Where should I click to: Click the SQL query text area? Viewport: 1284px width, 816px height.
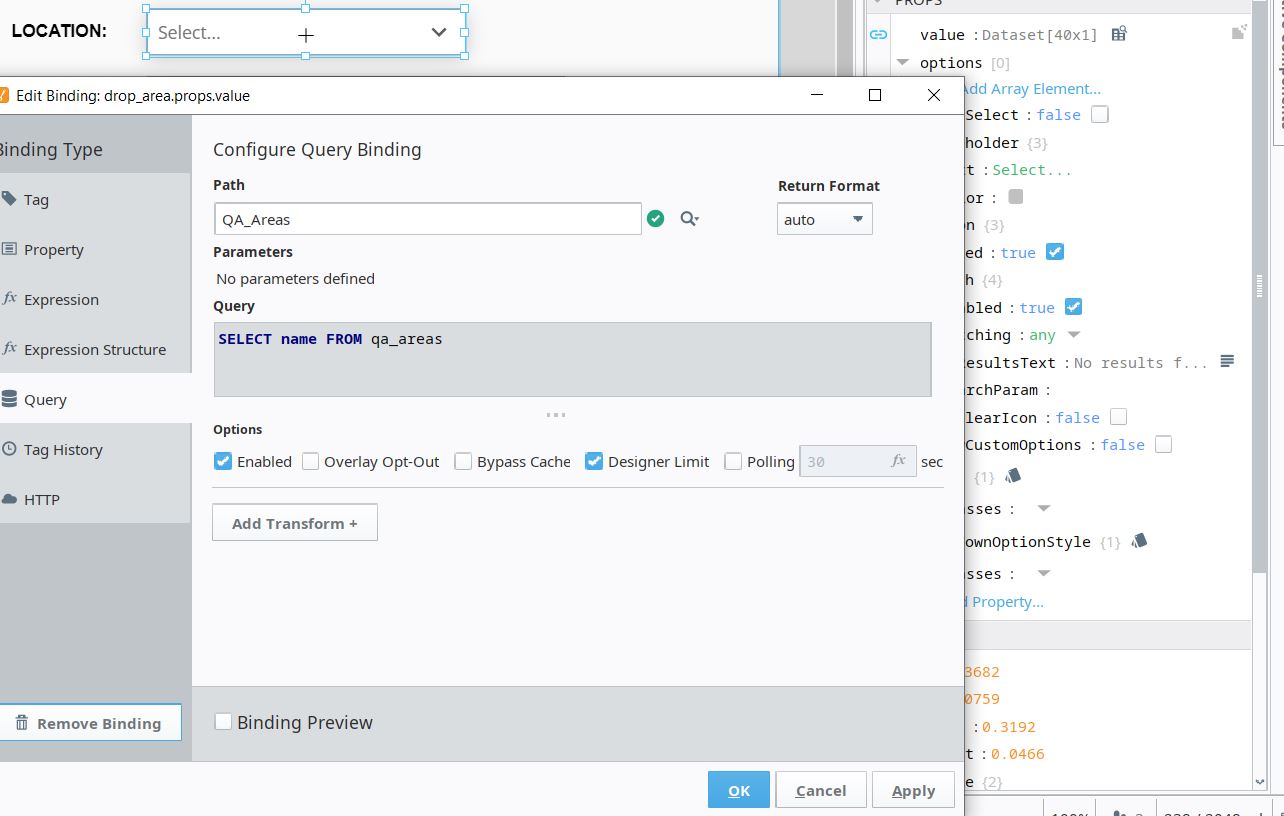pyautogui.click(x=573, y=360)
